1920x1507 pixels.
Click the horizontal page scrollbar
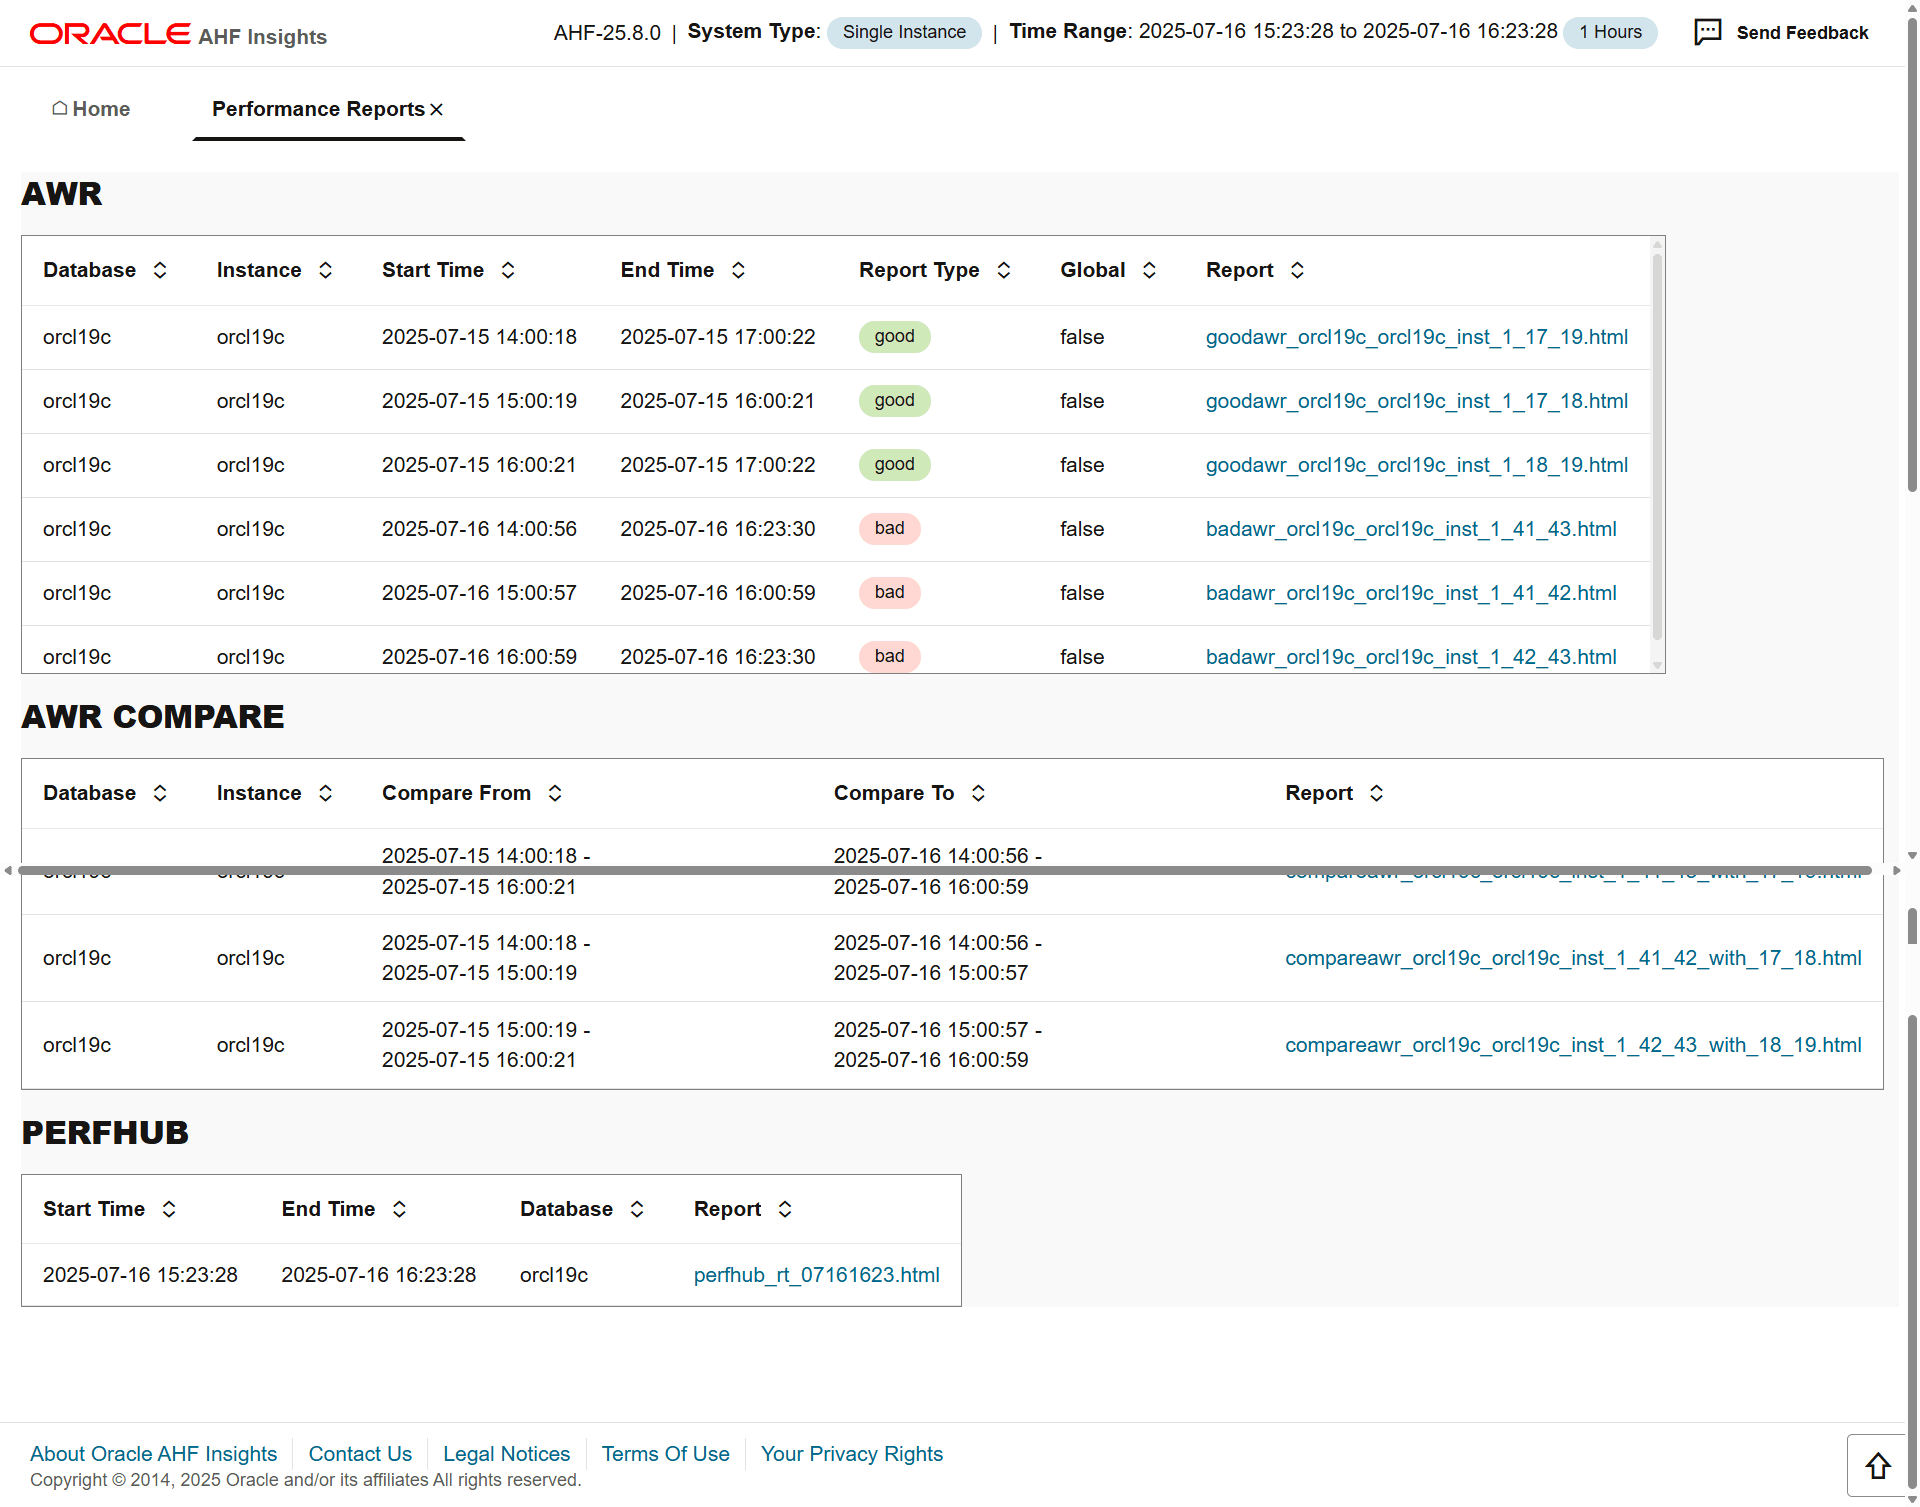[x=944, y=871]
